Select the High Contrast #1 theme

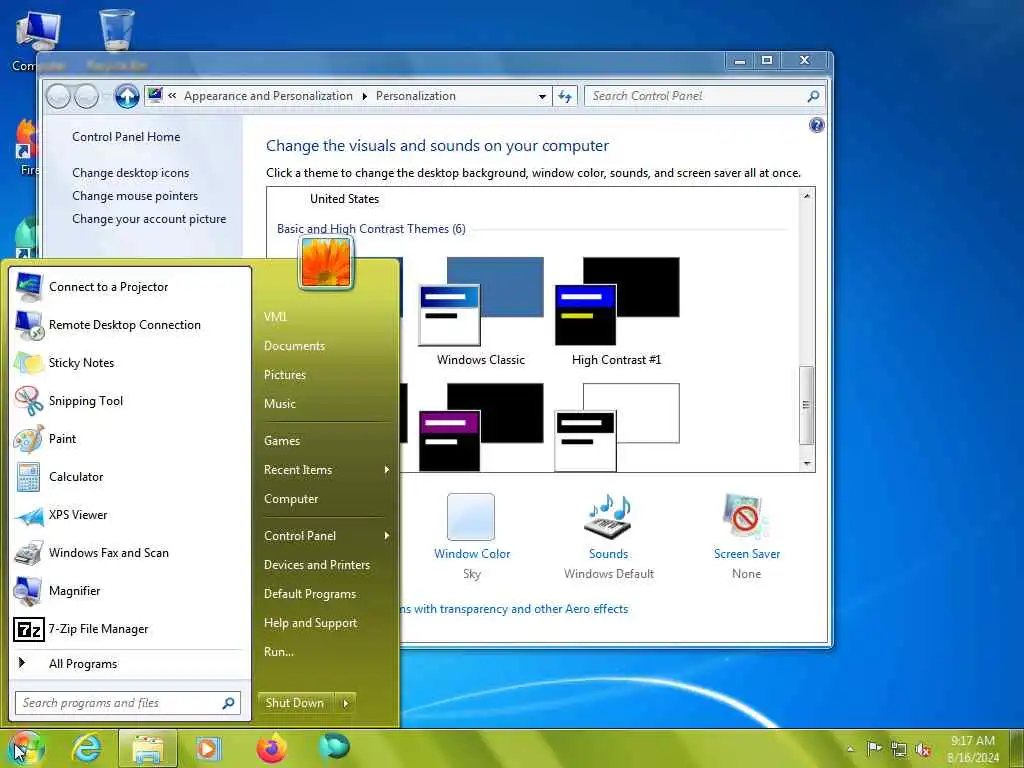617,311
